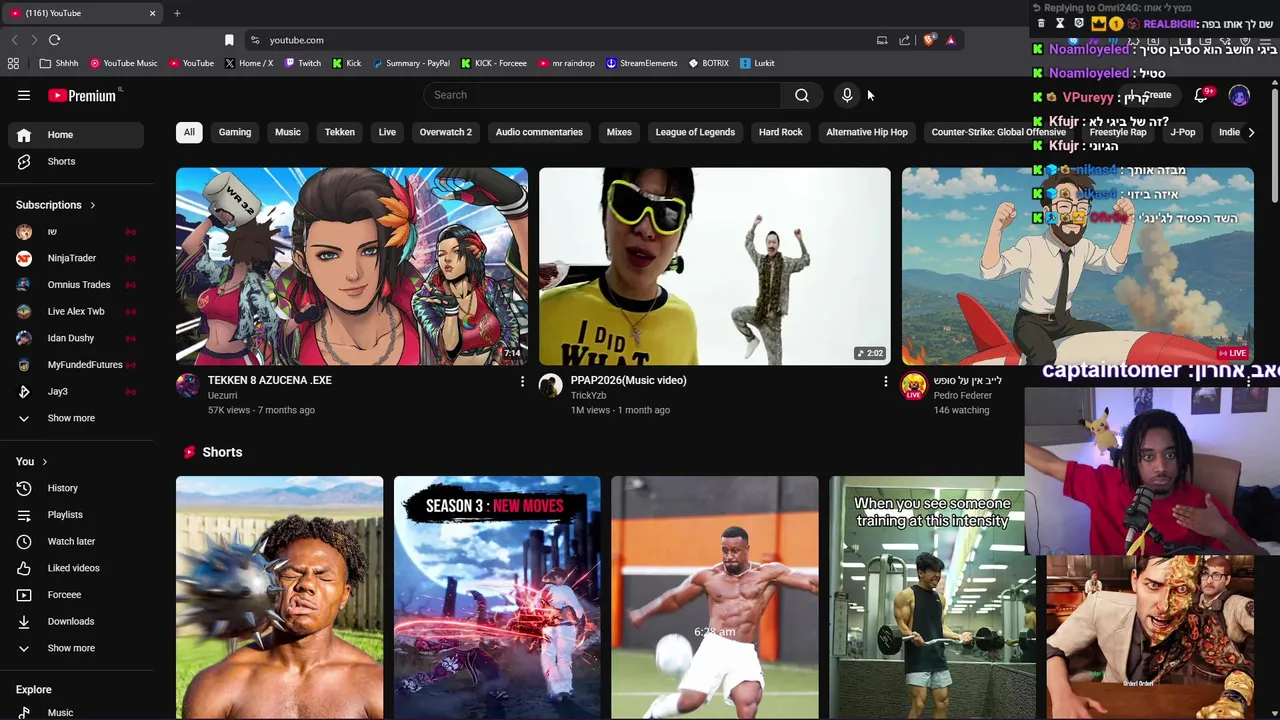1280x720 pixels.
Task: Expand the You section chevron
Action: pos(44,462)
